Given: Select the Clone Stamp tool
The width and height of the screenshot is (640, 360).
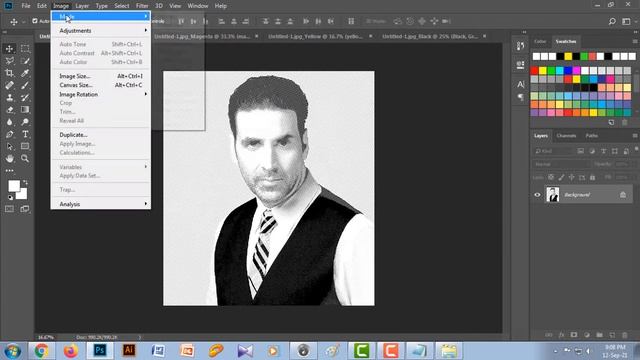Looking at the screenshot, I should [x=9, y=98].
